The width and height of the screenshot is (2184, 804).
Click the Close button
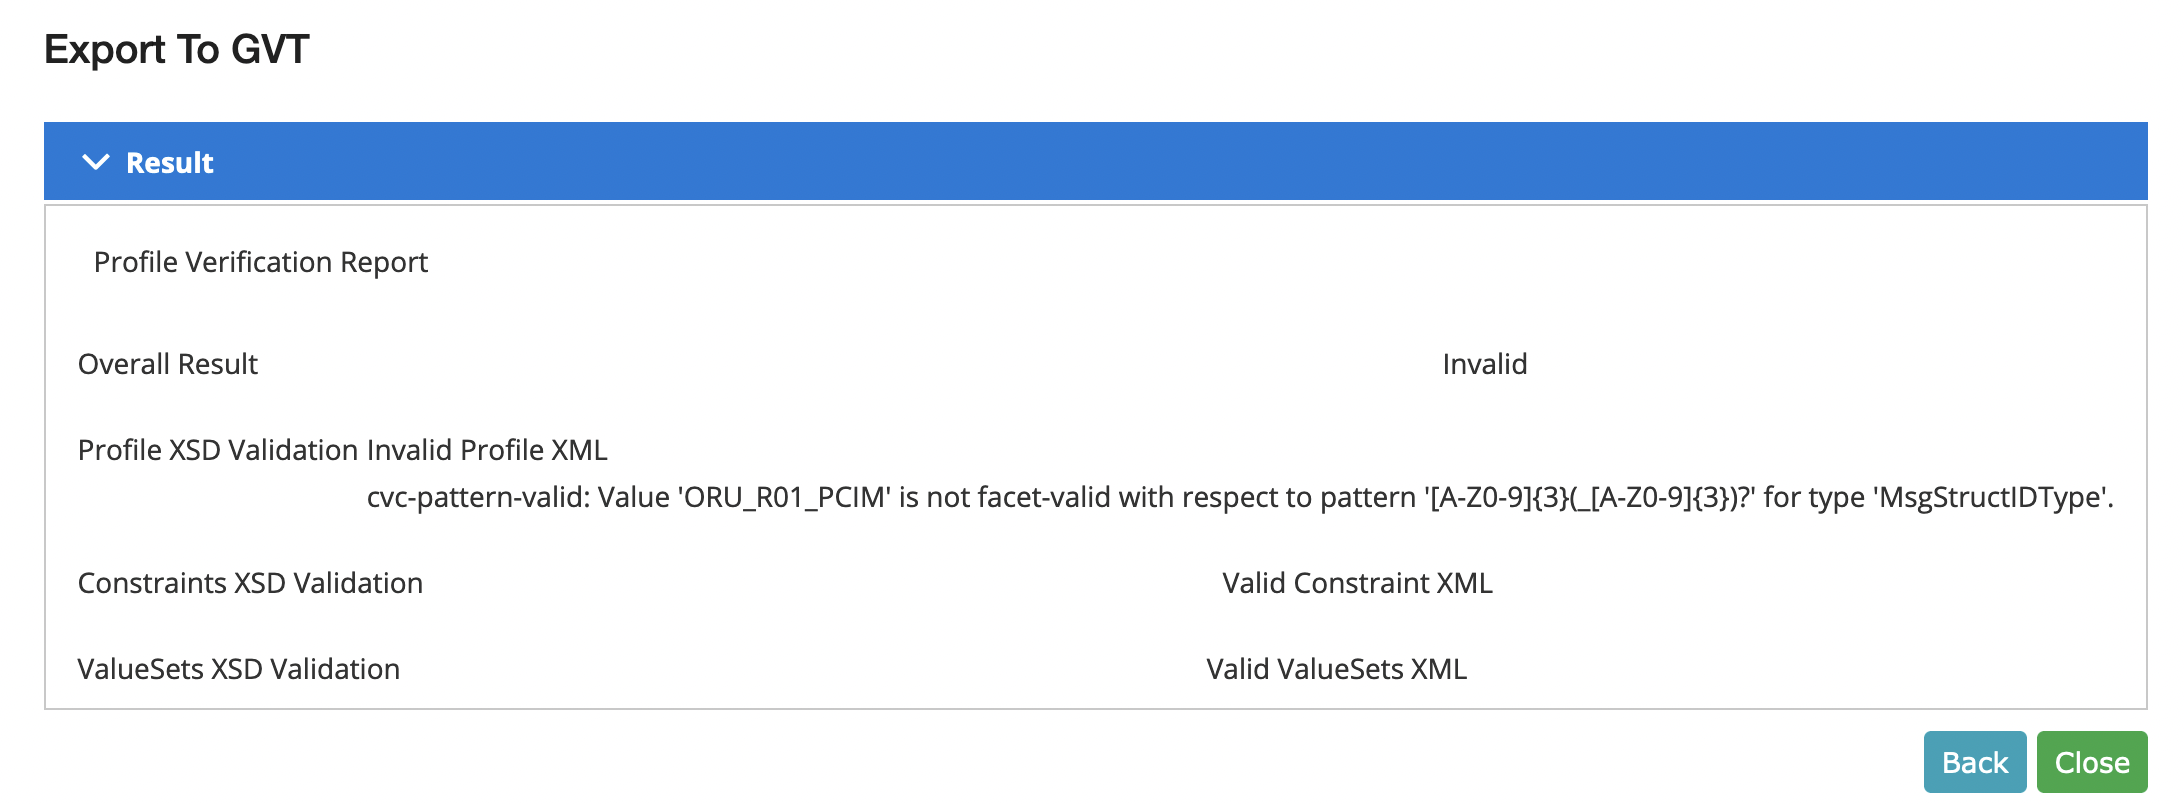click(2092, 761)
